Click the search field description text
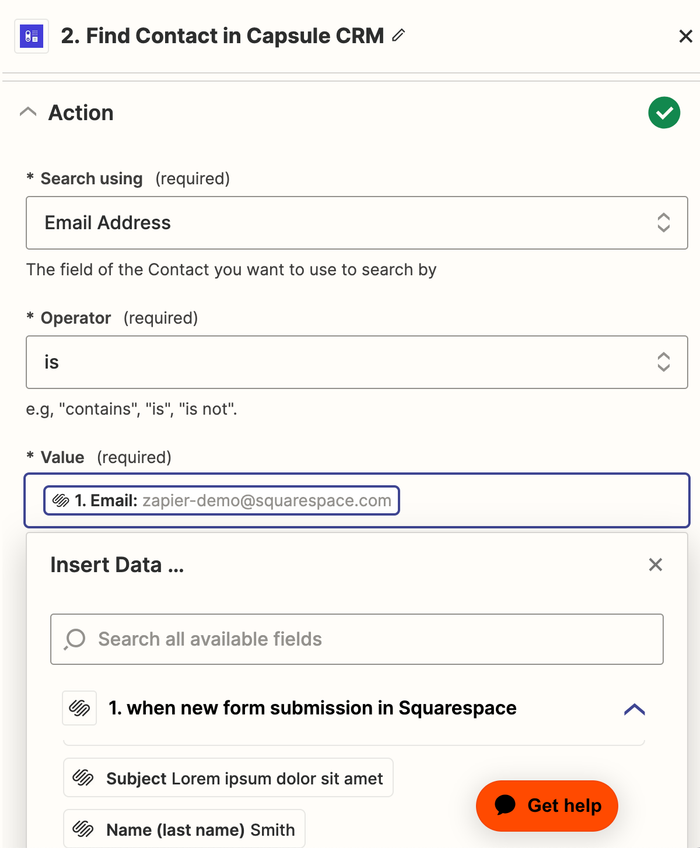This screenshot has width=700, height=848. (x=231, y=269)
